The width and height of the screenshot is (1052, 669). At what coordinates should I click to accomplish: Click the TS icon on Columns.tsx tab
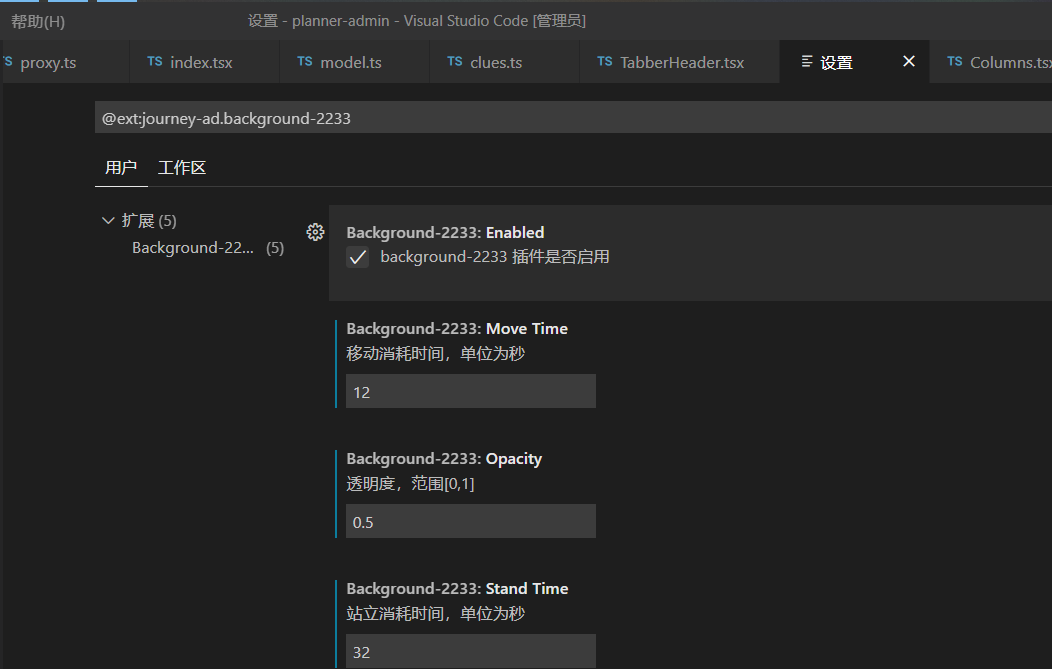pyautogui.click(x=954, y=61)
